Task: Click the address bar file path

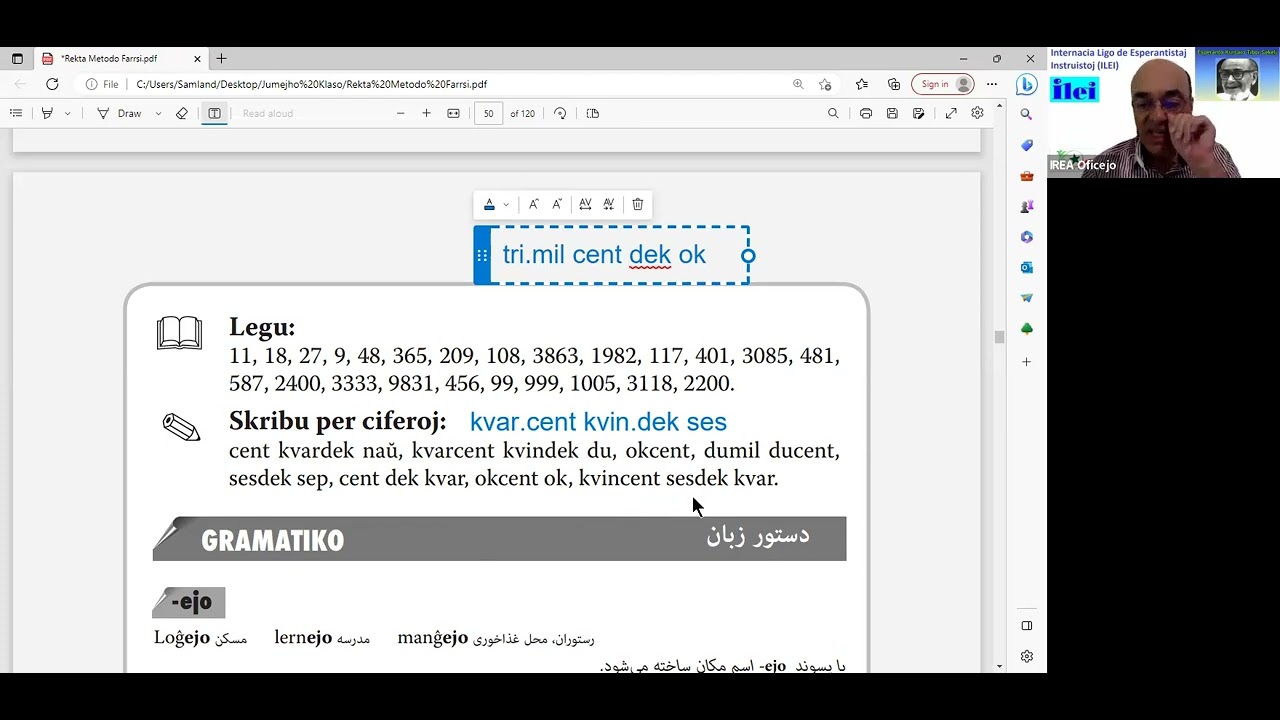Action: pyautogui.click(x=312, y=84)
